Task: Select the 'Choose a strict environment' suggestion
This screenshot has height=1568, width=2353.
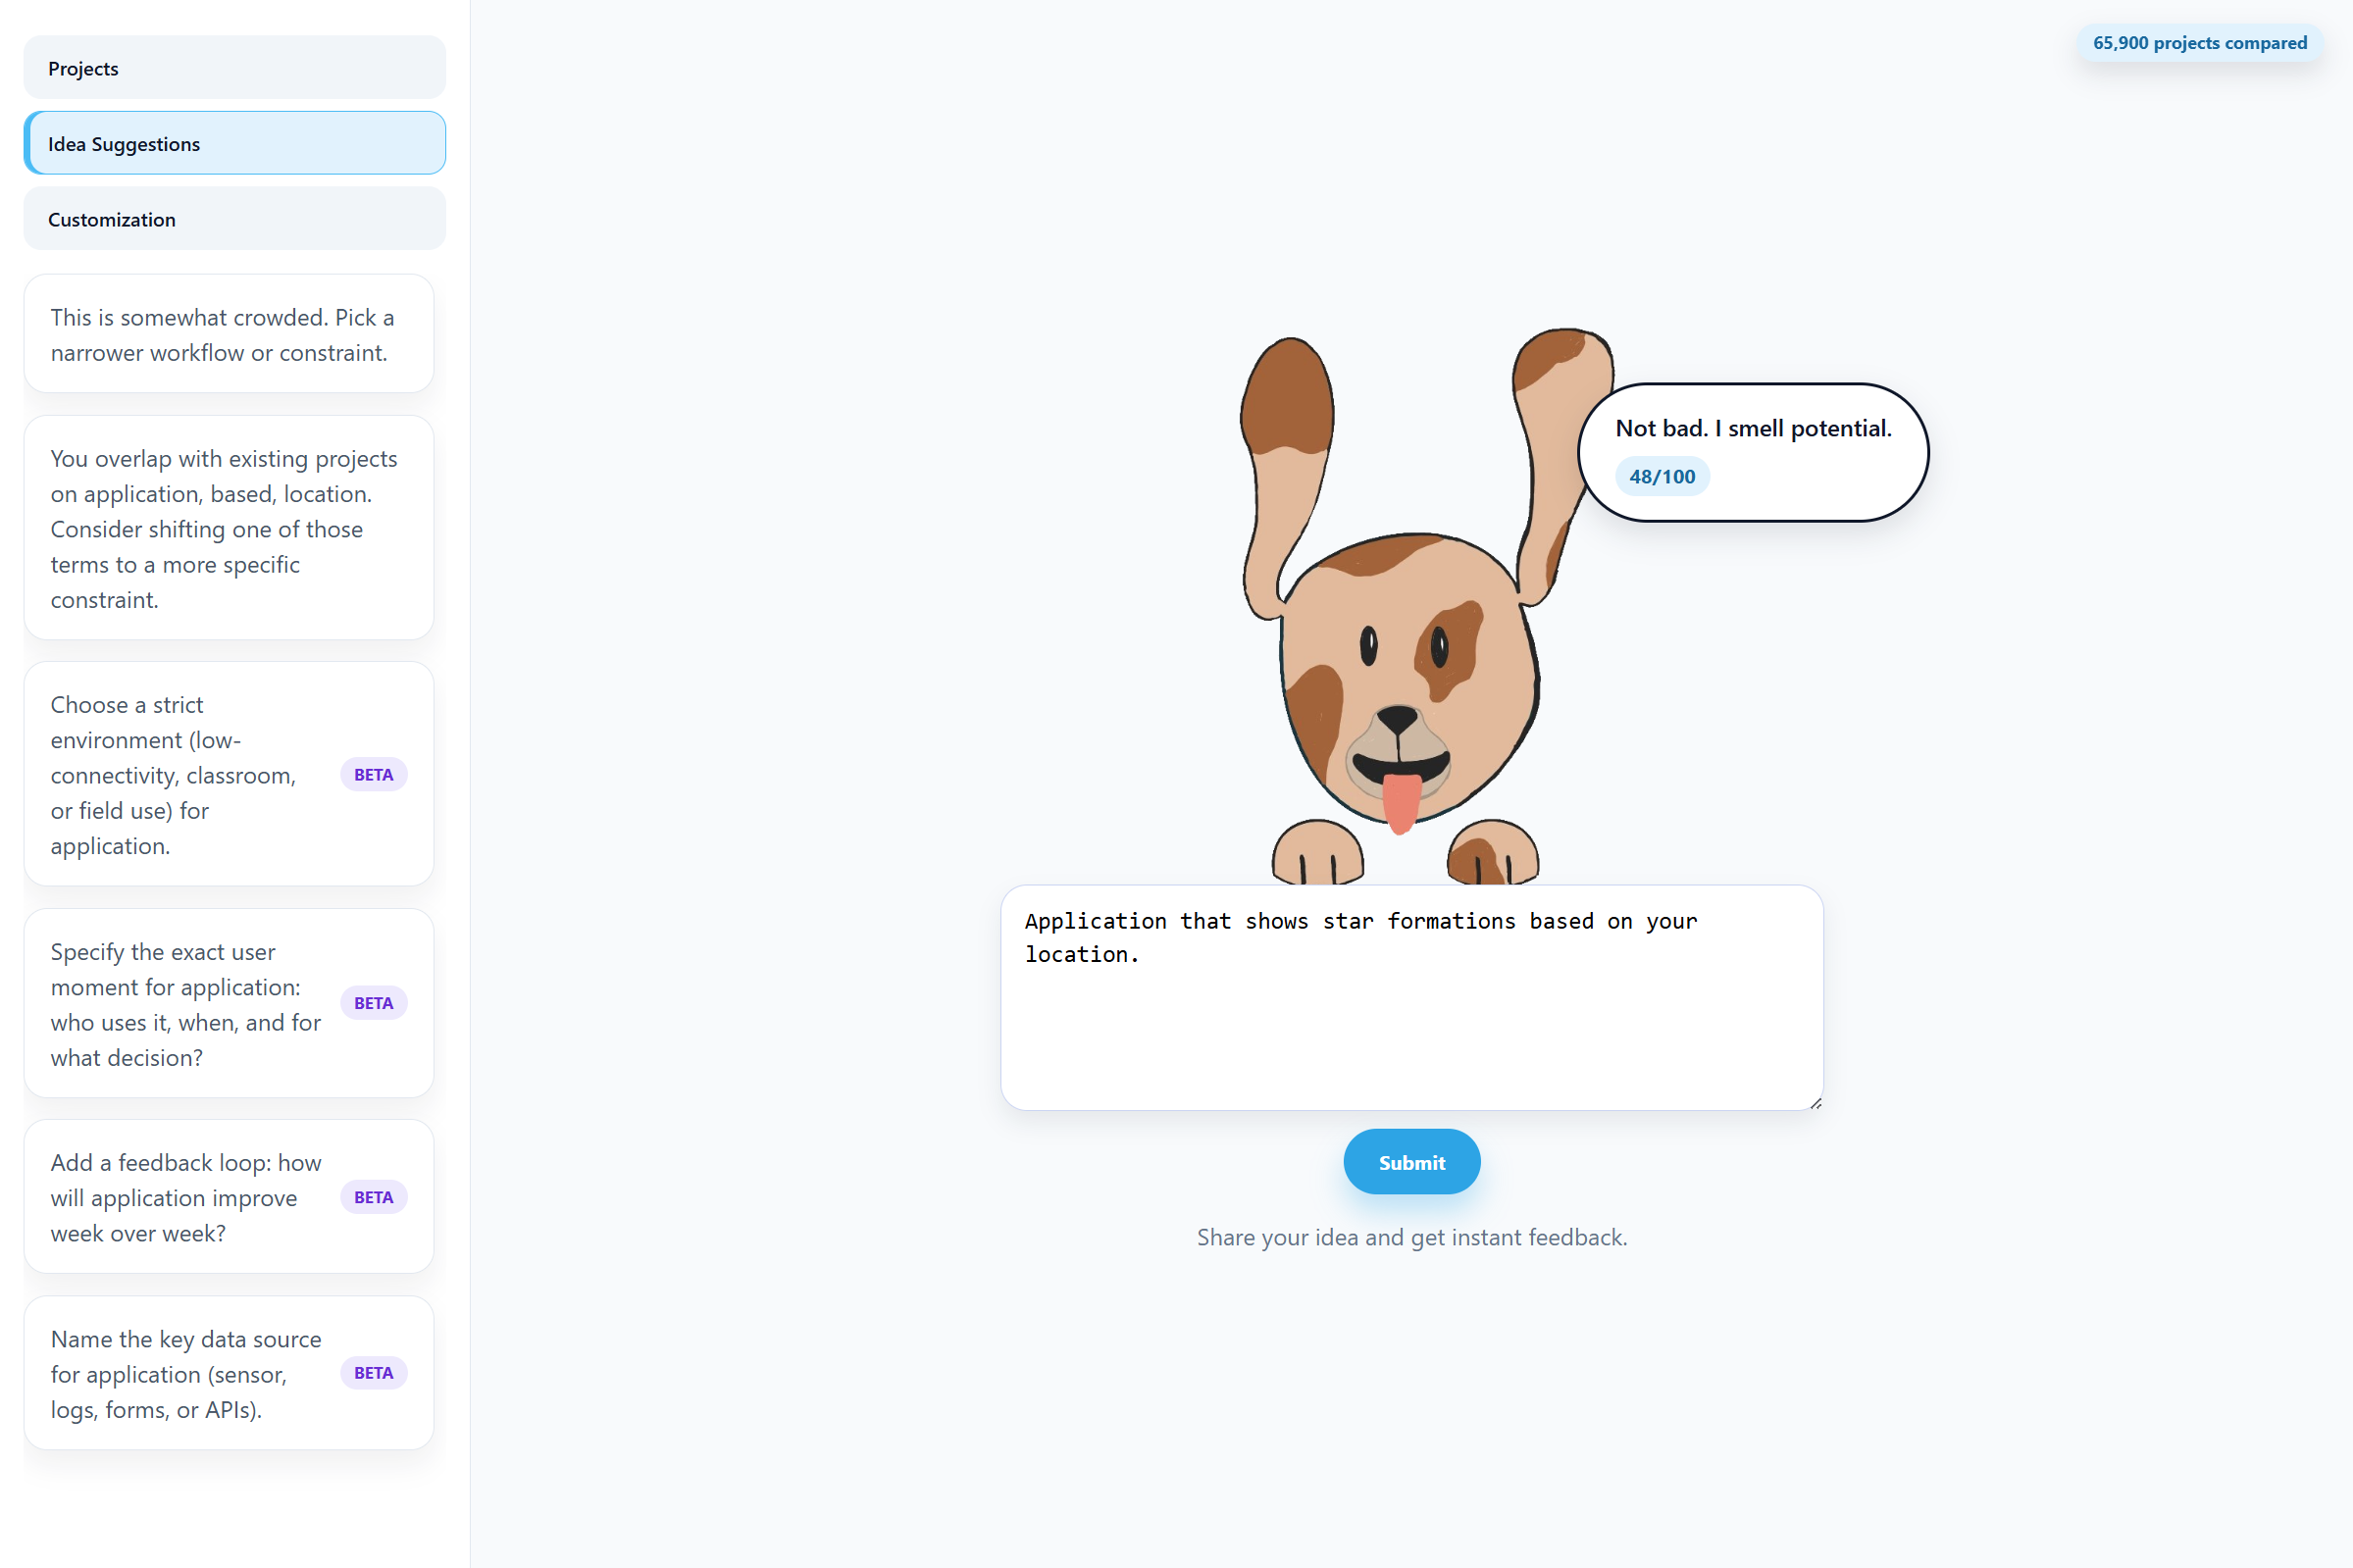Action: (x=229, y=774)
